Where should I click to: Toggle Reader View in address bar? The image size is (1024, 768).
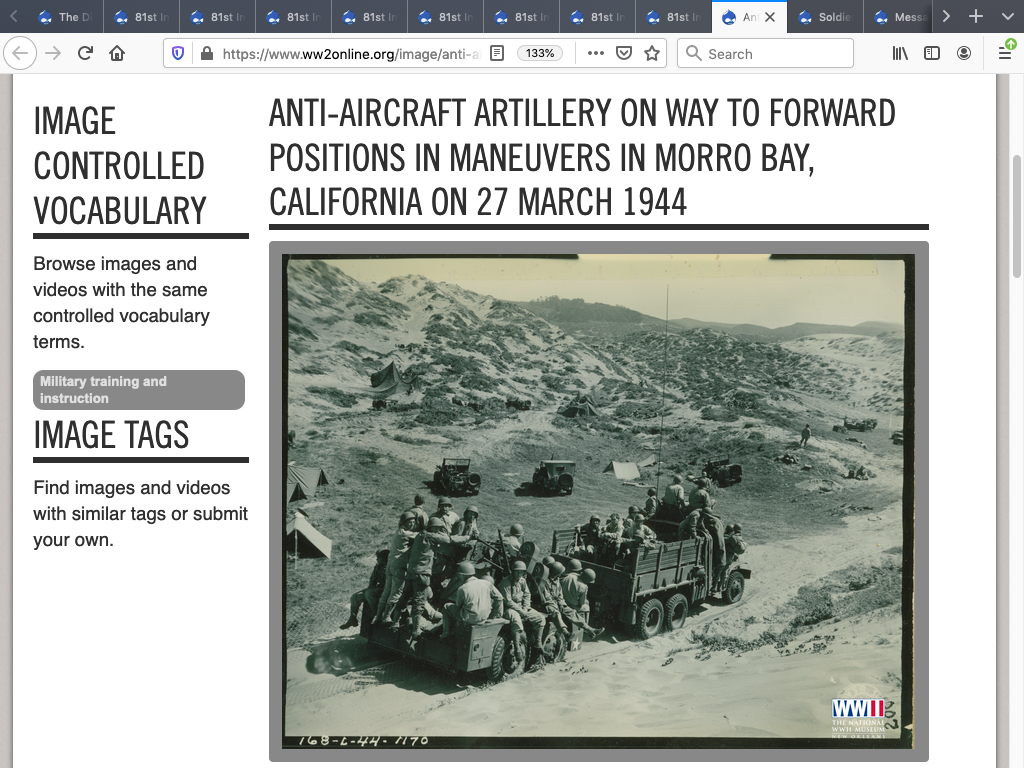point(496,54)
